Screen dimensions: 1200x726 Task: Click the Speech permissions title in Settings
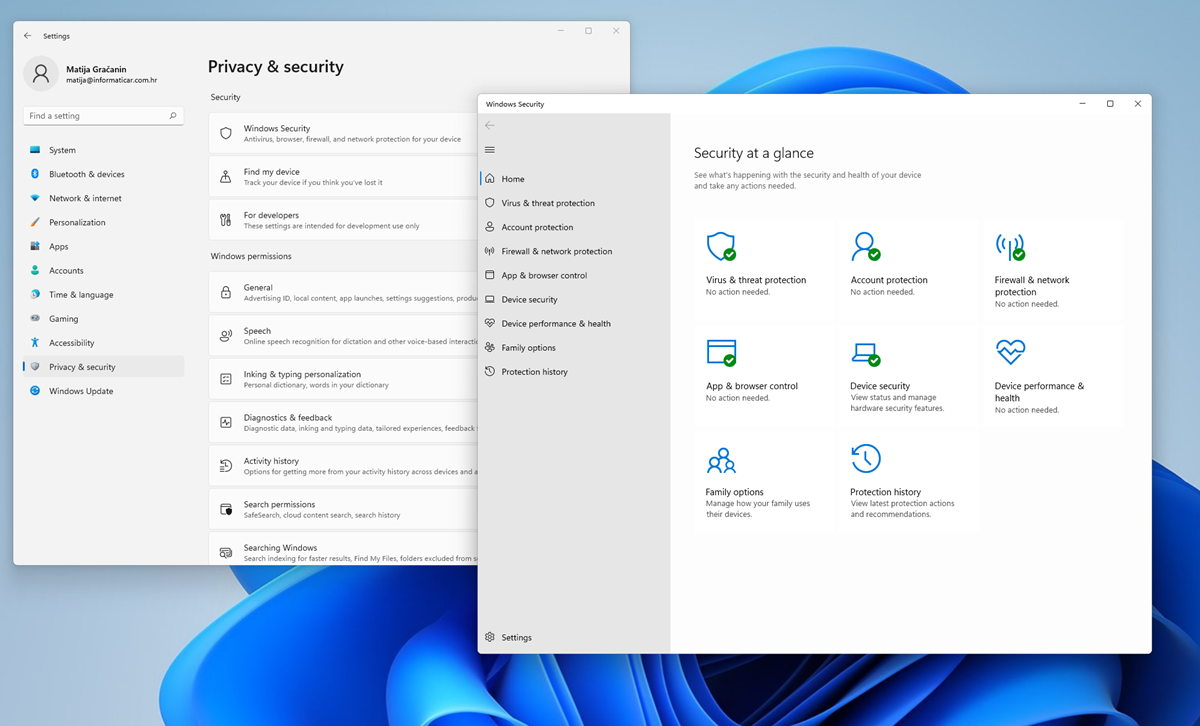pos(257,331)
